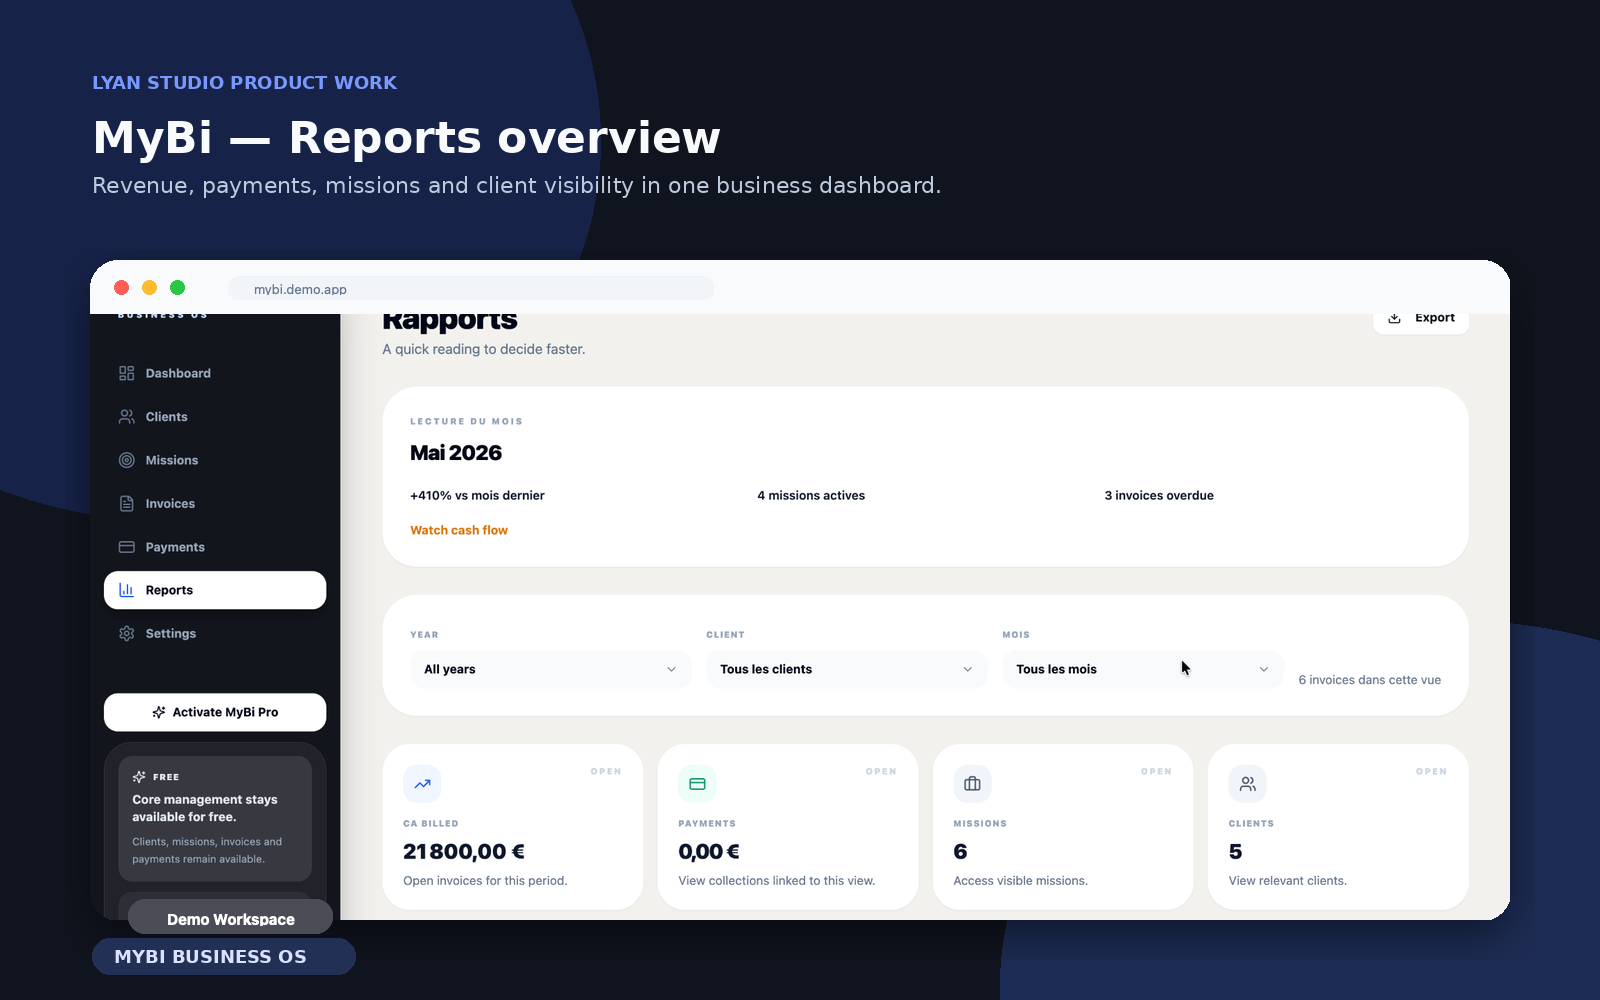The height and width of the screenshot is (1000, 1600).
Task: Click the Demo Workspace button
Action: click(x=230, y=919)
